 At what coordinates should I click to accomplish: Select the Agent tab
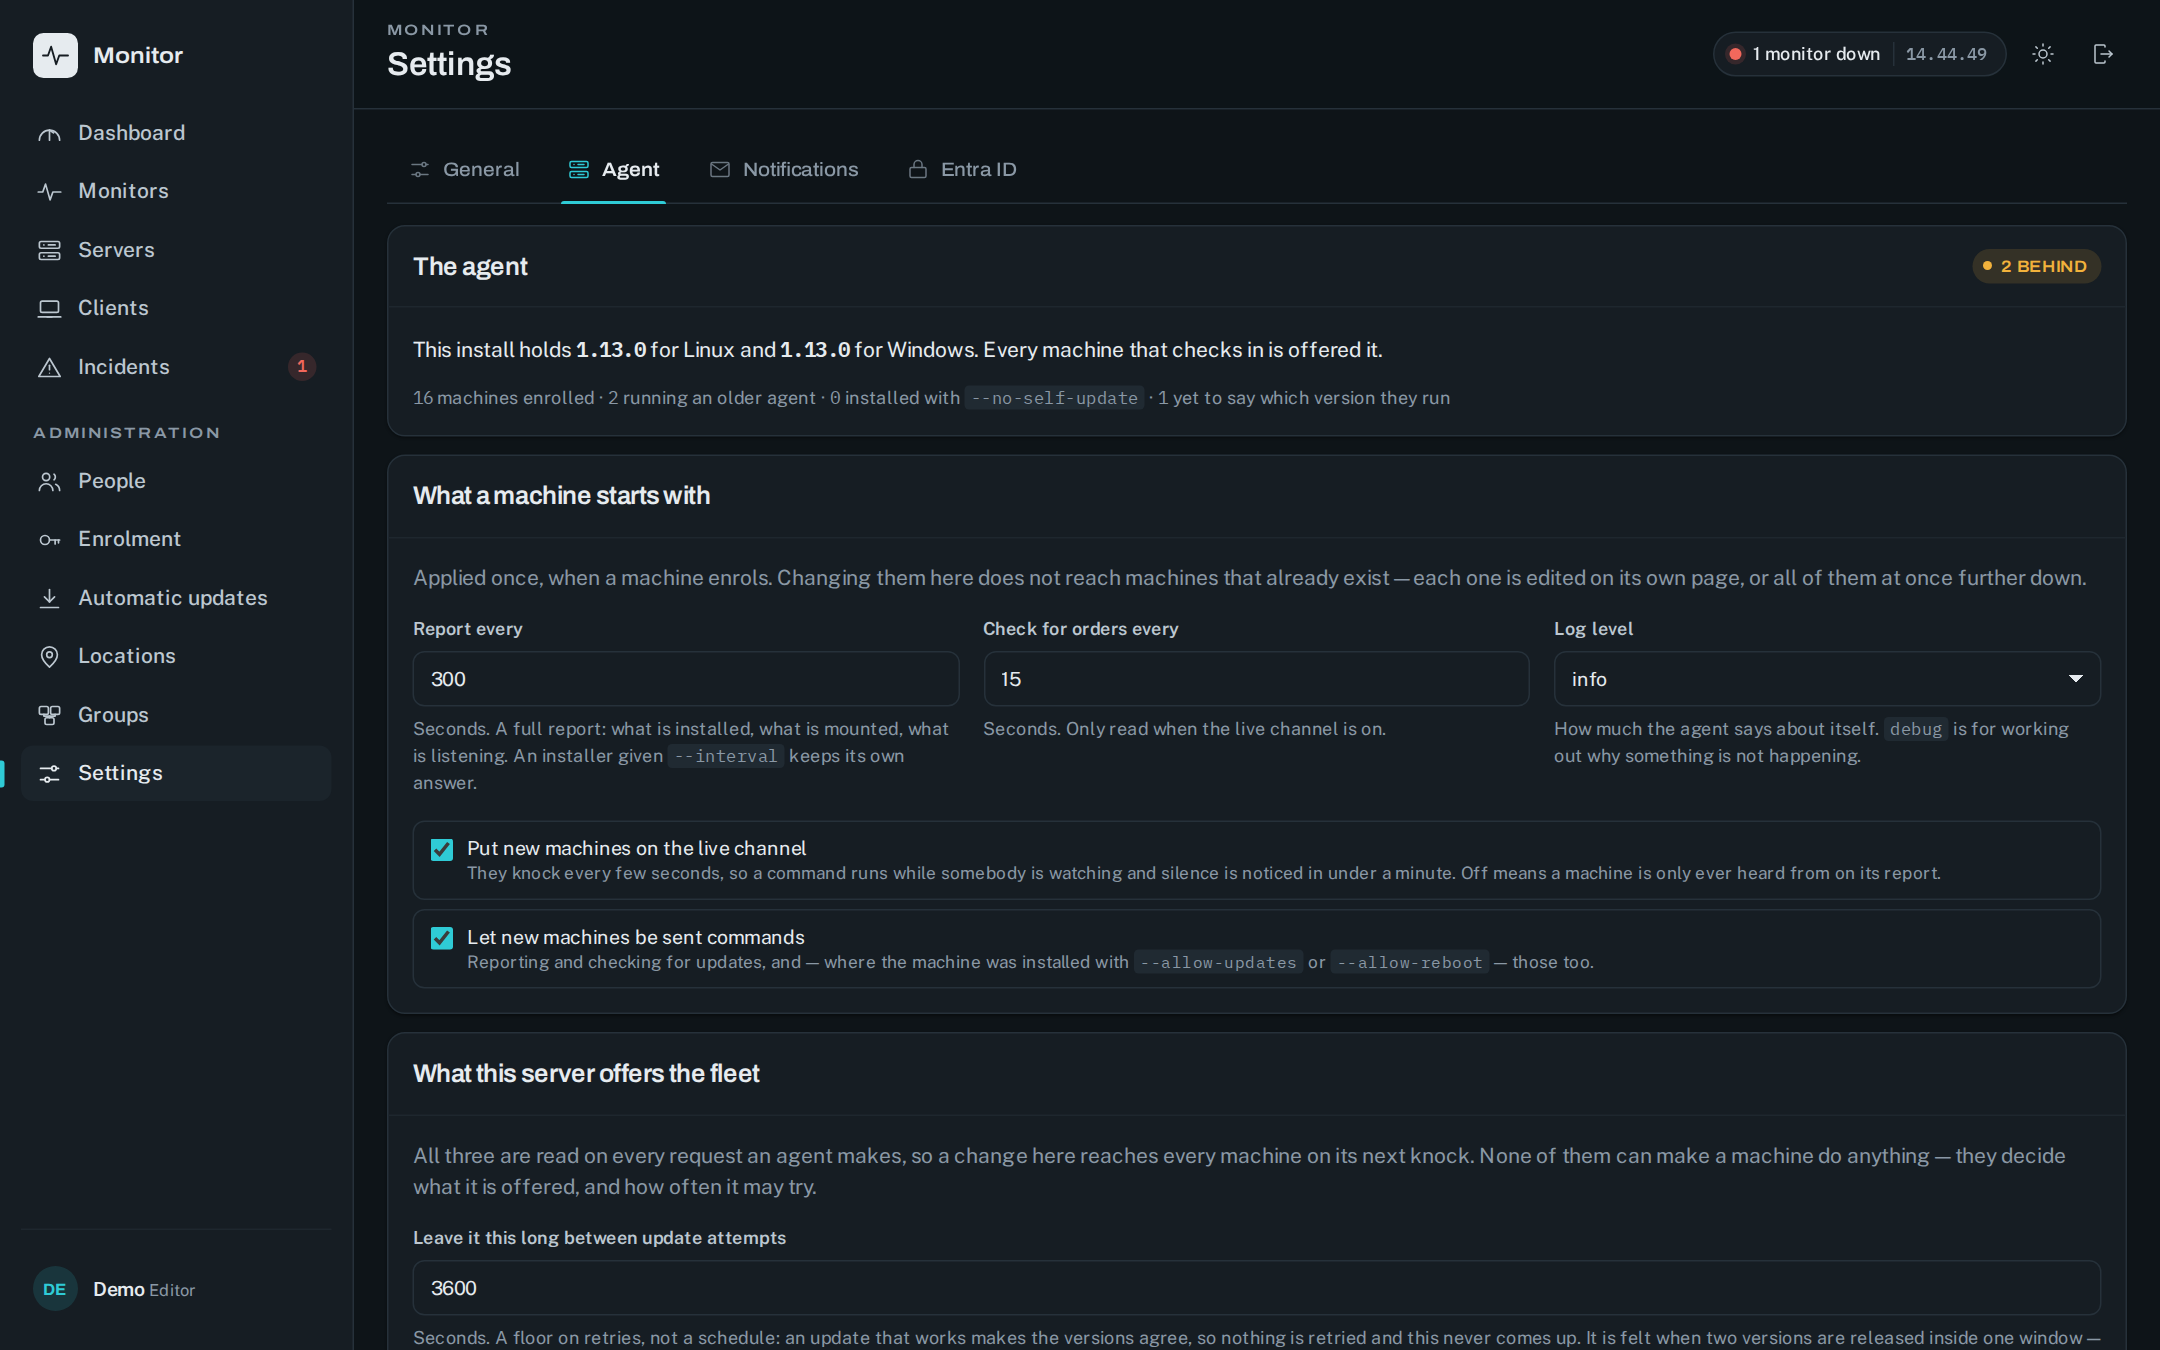click(x=613, y=169)
